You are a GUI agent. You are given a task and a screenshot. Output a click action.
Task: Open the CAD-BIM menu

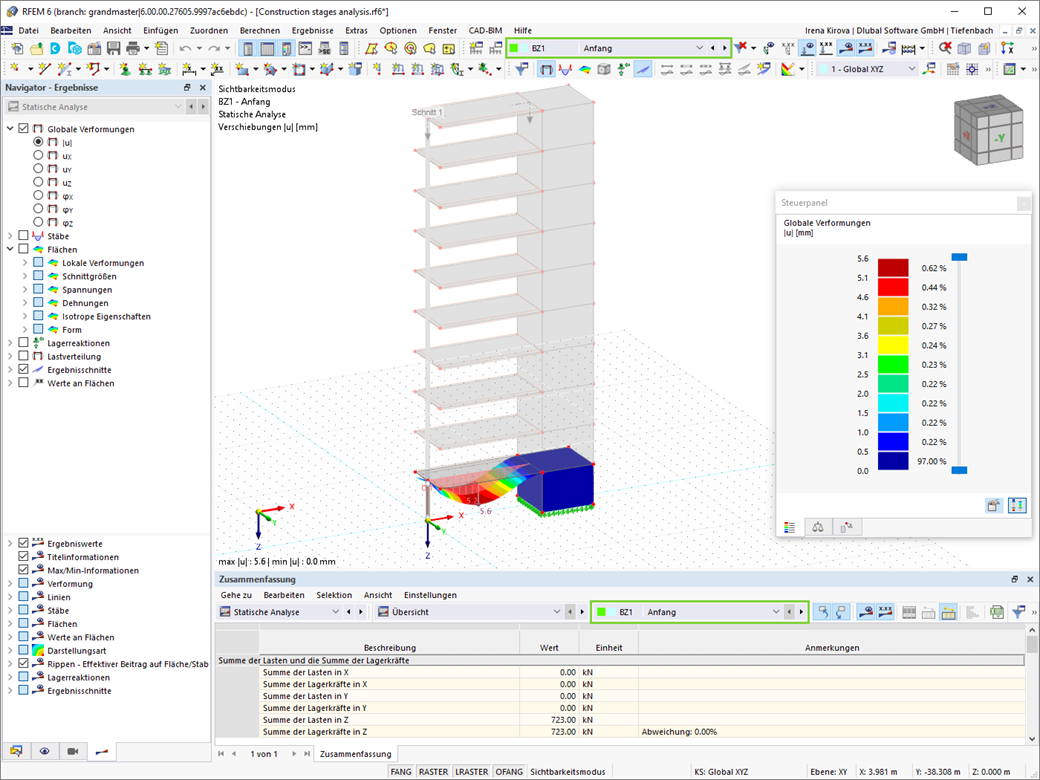(x=486, y=31)
